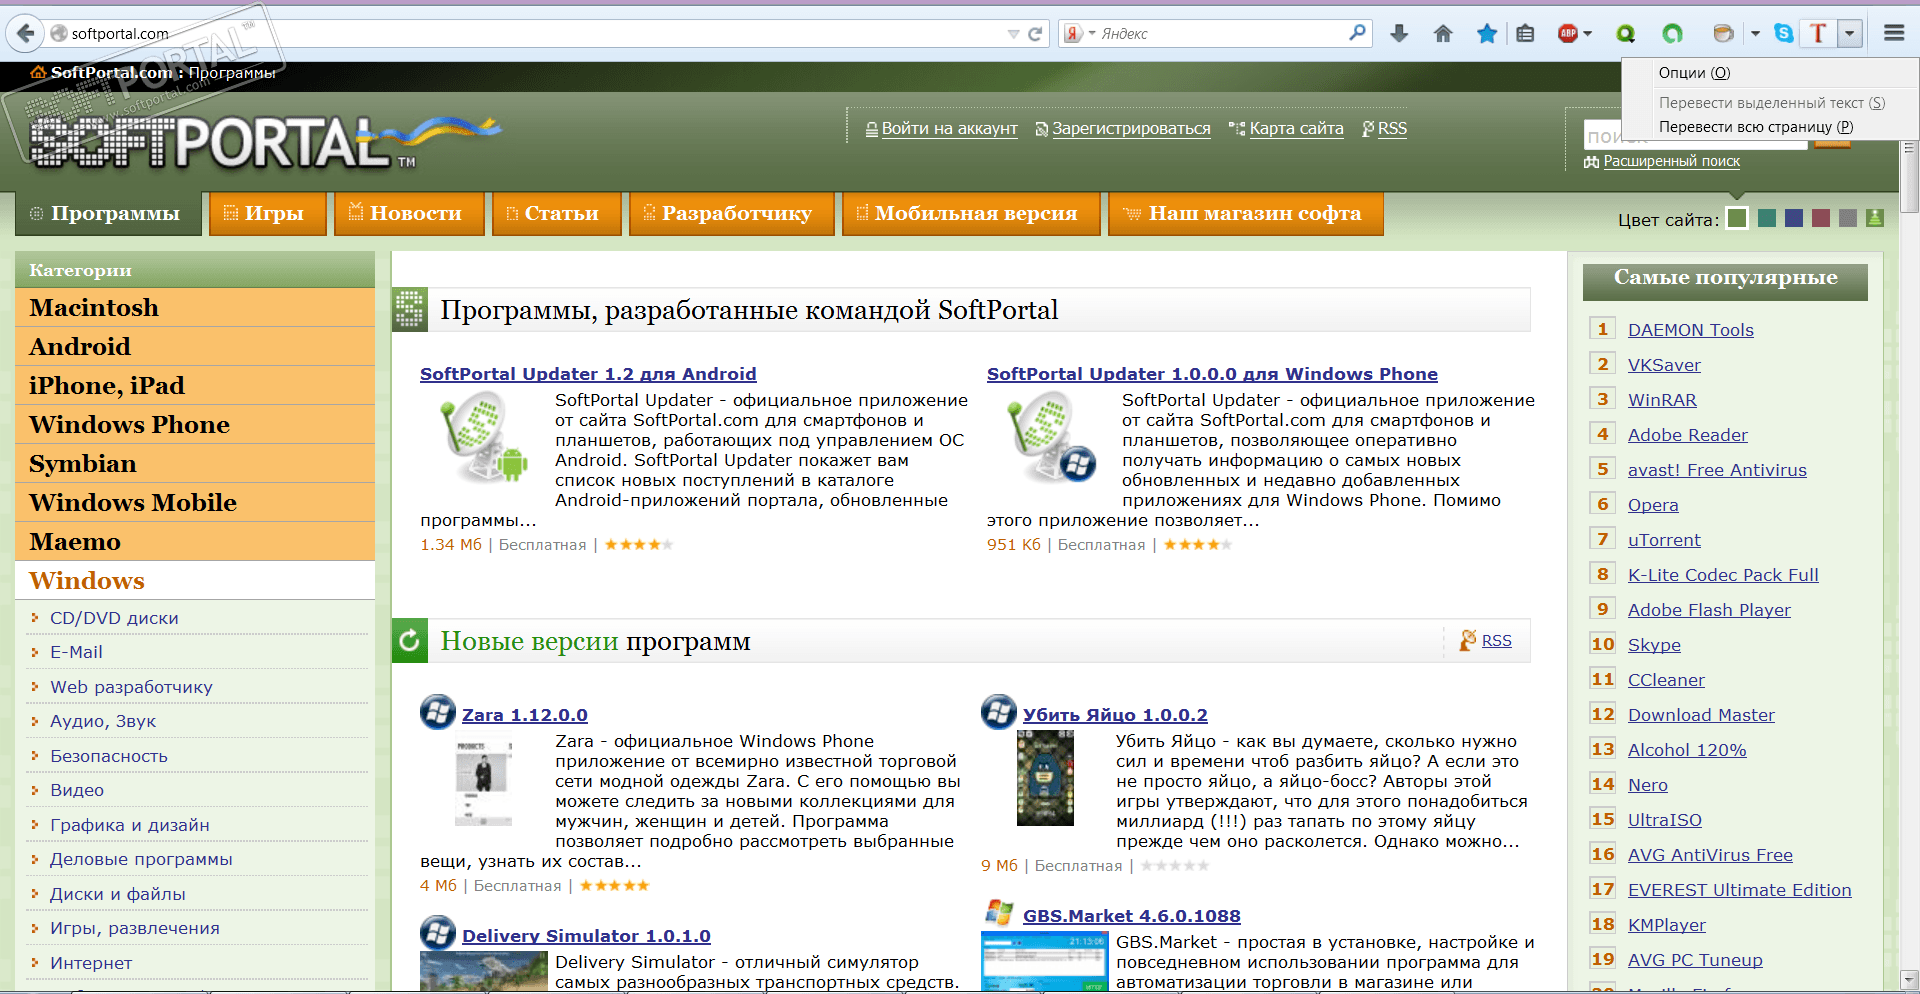Screen dimensions: 1920x994
Task: Open the Мобильная версия tab
Action: point(971,213)
